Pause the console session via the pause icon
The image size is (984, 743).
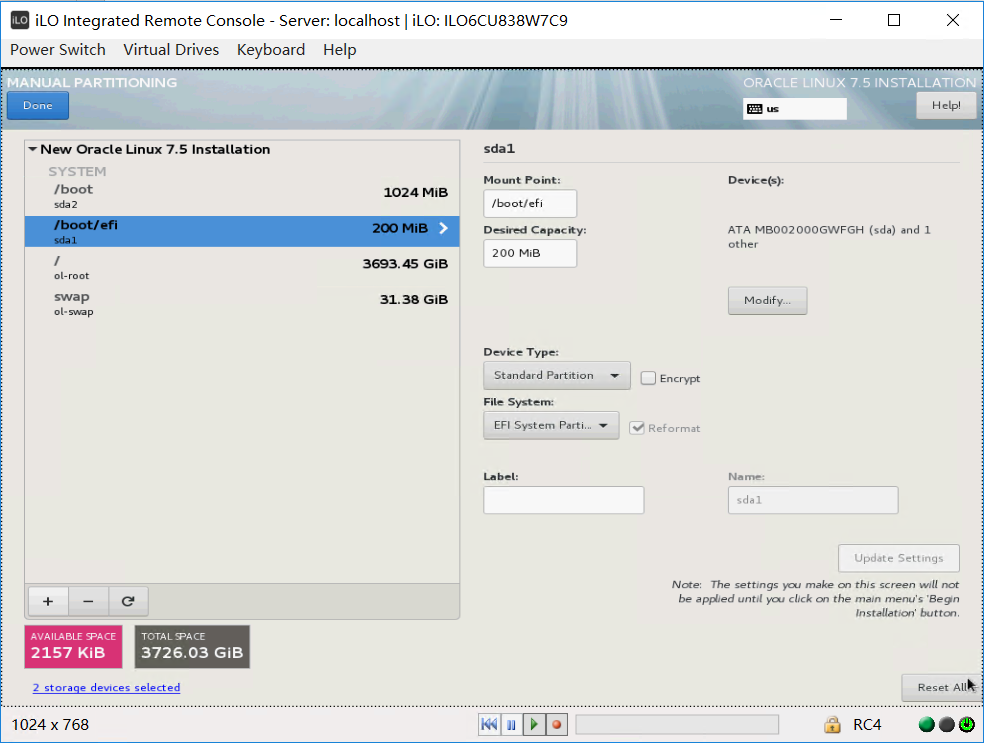pos(511,724)
